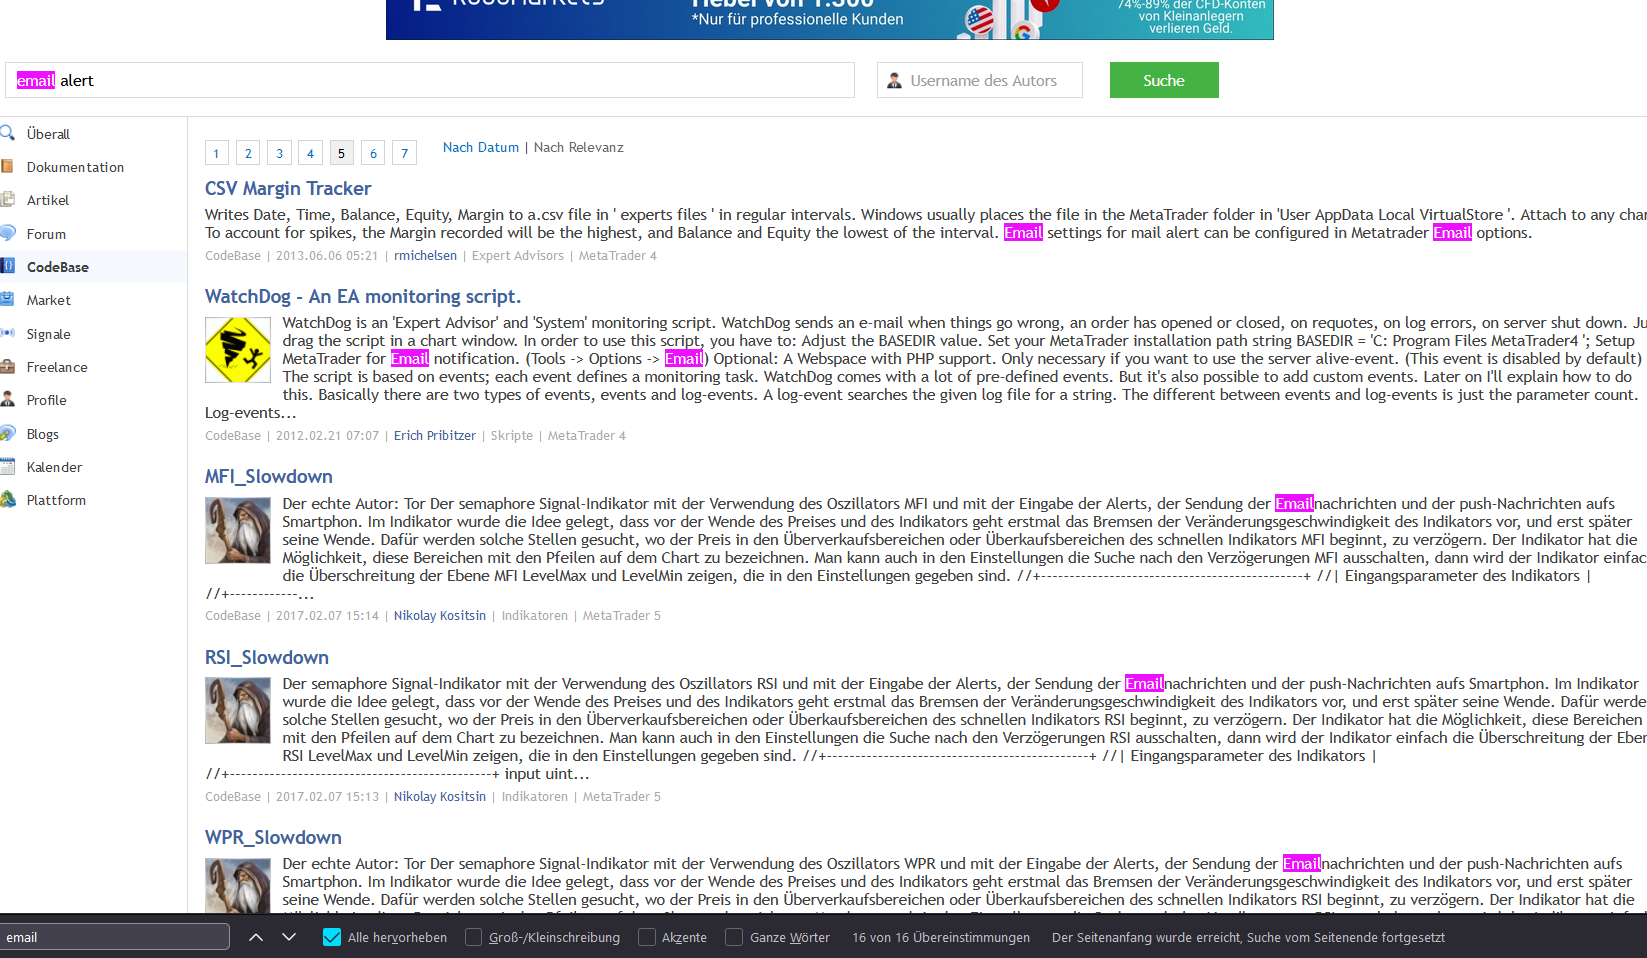Open Nikolay Kositsin link under MFI_Slowdown
1647x958 pixels.
tap(440, 615)
